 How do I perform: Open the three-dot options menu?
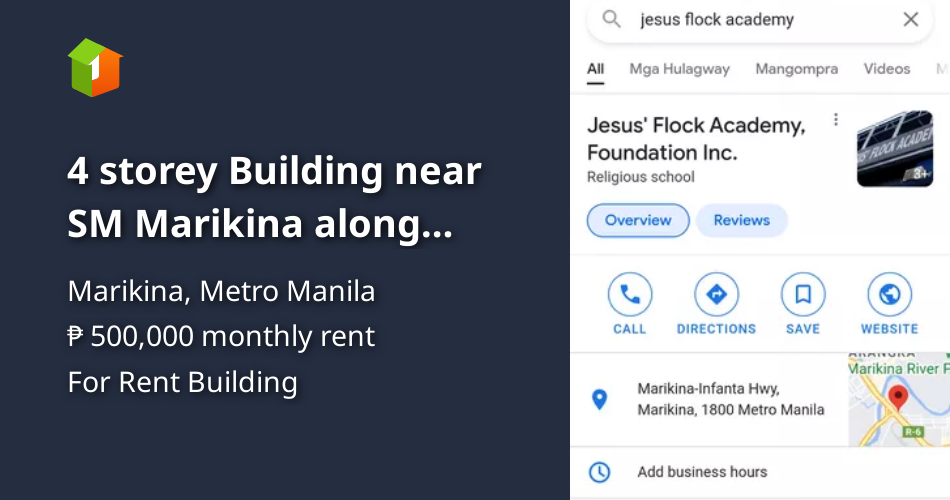click(x=836, y=121)
